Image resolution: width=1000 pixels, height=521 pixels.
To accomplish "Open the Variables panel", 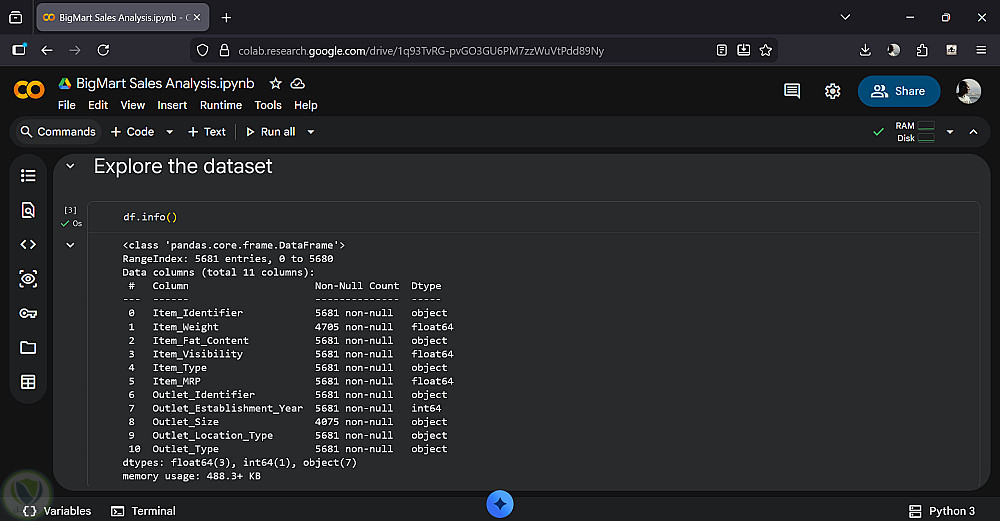I will point(57,511).
